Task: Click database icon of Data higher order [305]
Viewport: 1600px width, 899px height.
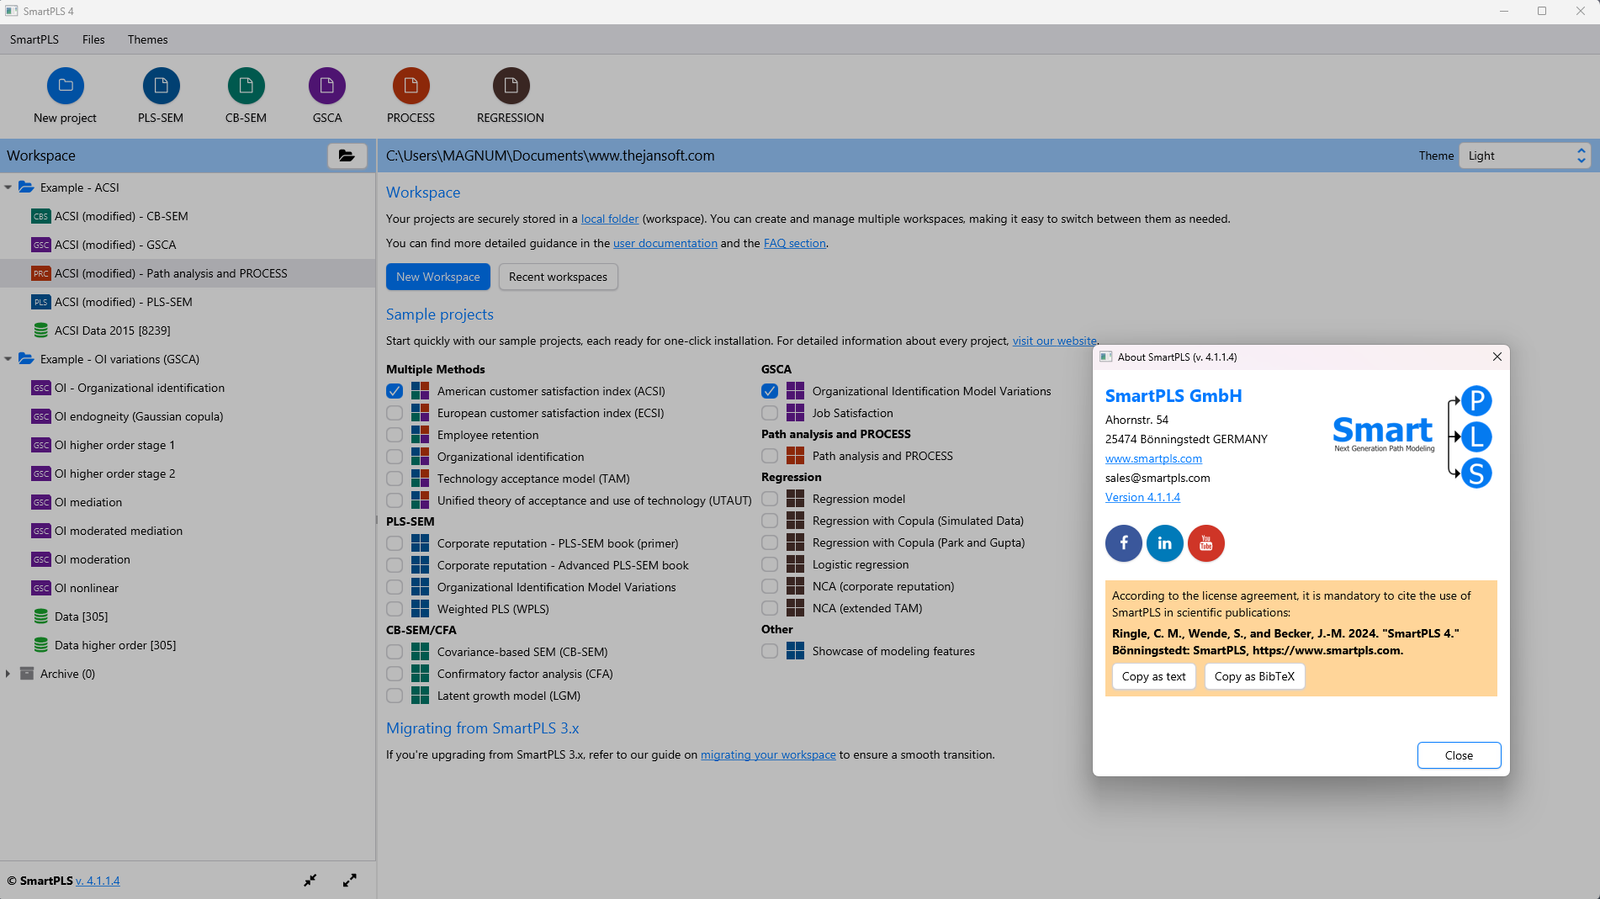Action: tap(41, 645)
